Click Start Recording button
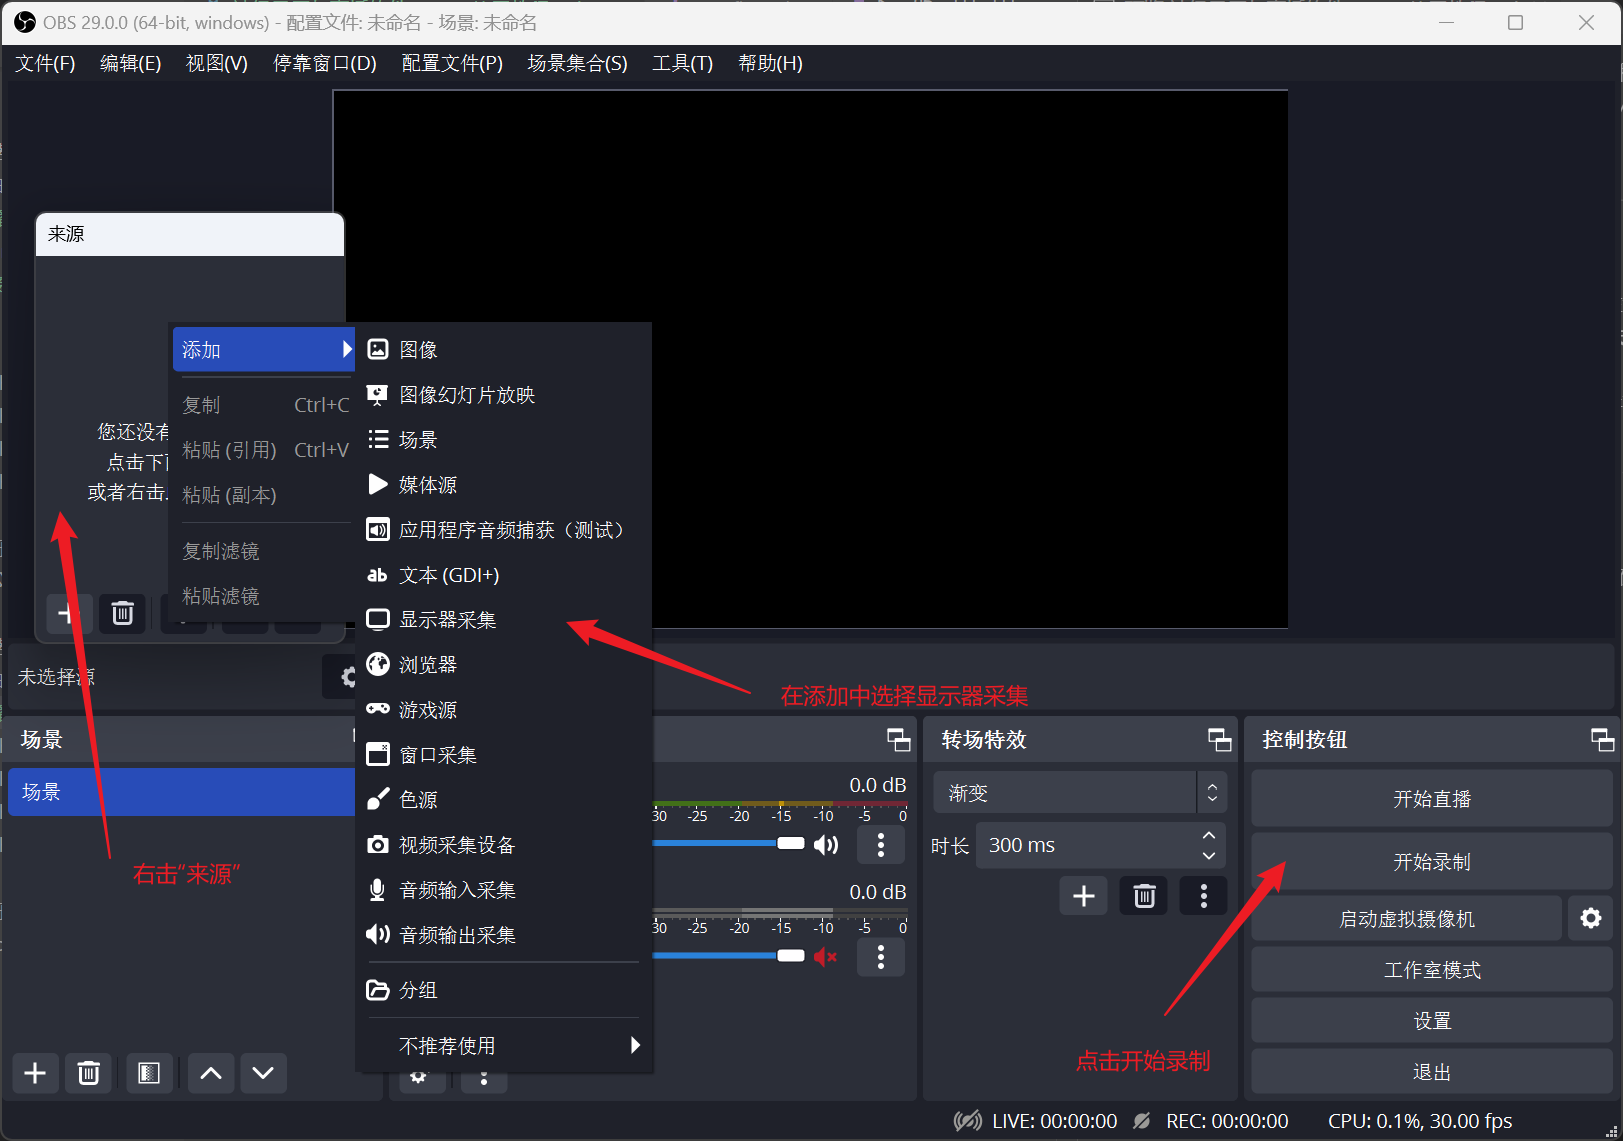 (1431, 861)
